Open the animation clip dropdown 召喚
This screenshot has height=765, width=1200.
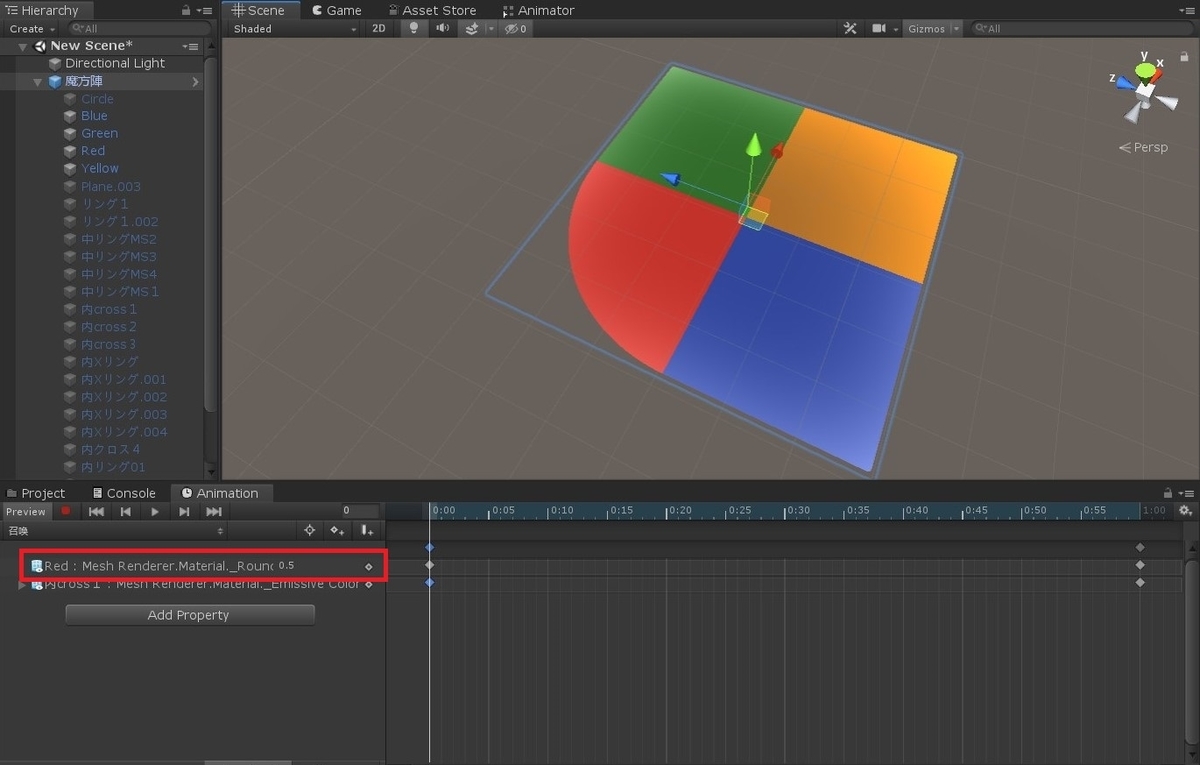click(115, 530)
